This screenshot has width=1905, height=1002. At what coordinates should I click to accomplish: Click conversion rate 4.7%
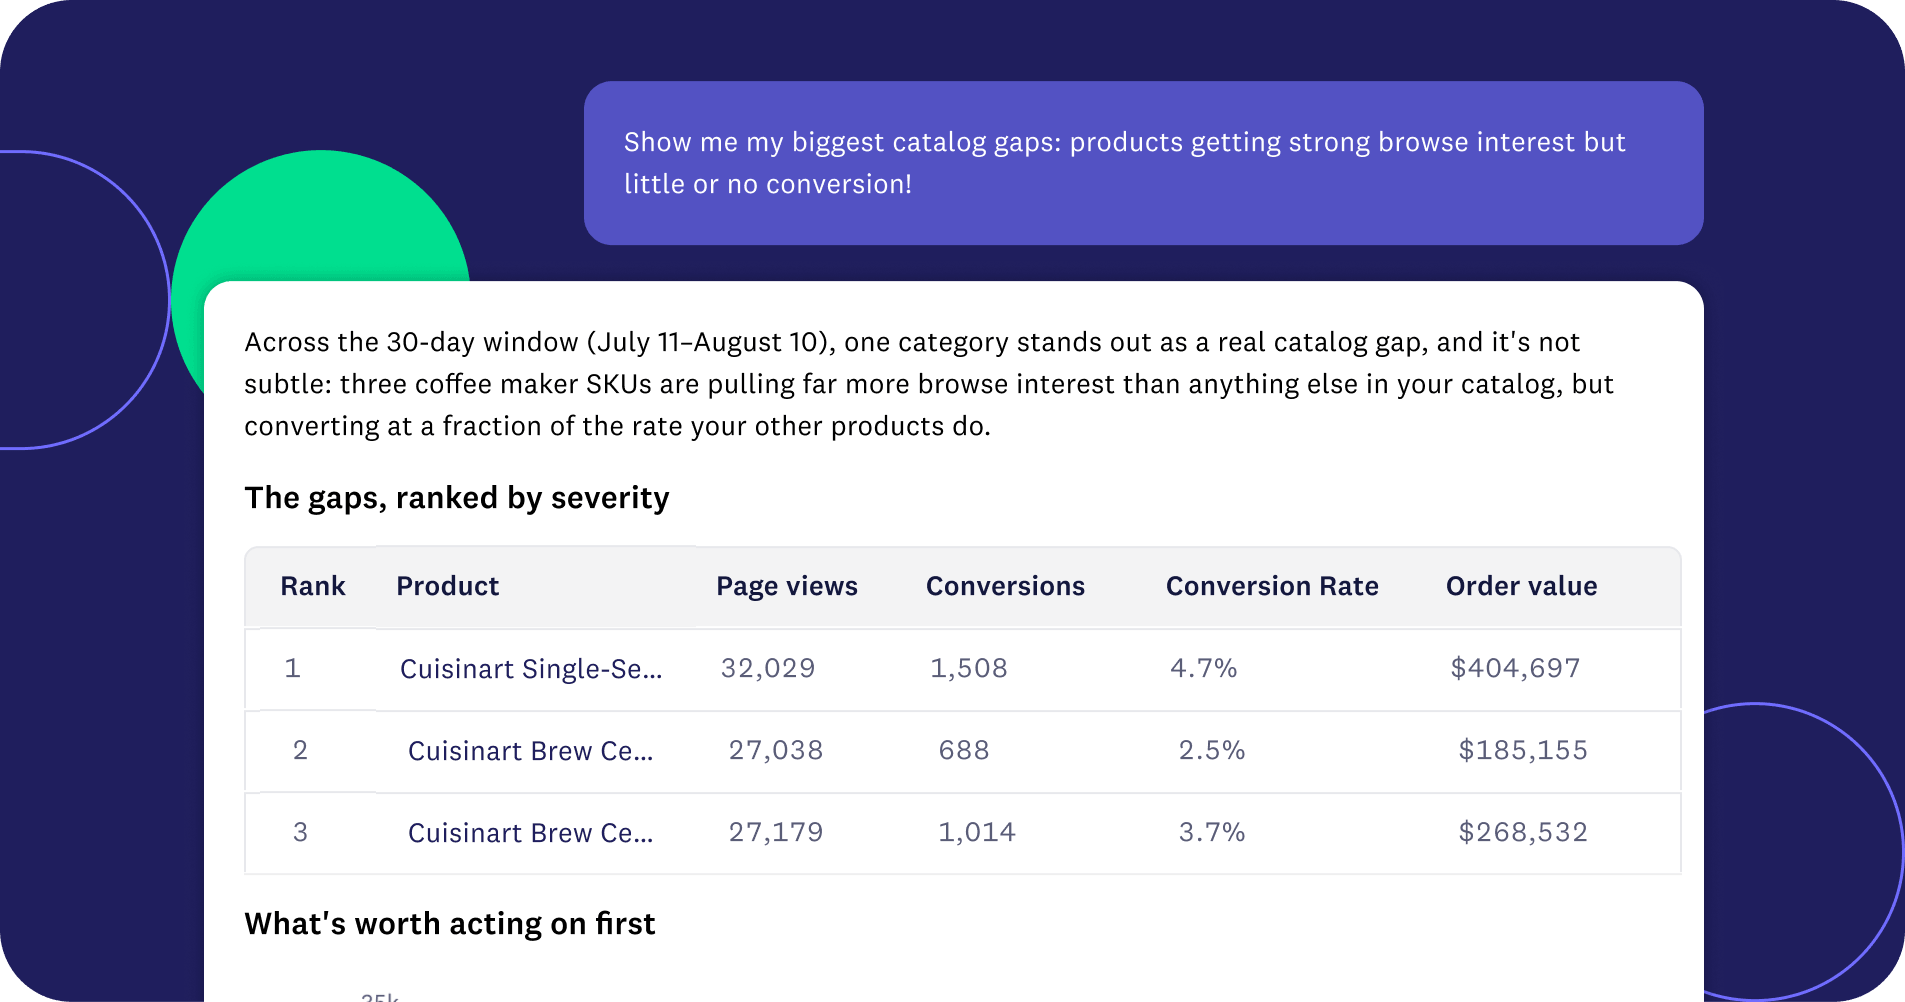coord(1204,668)
